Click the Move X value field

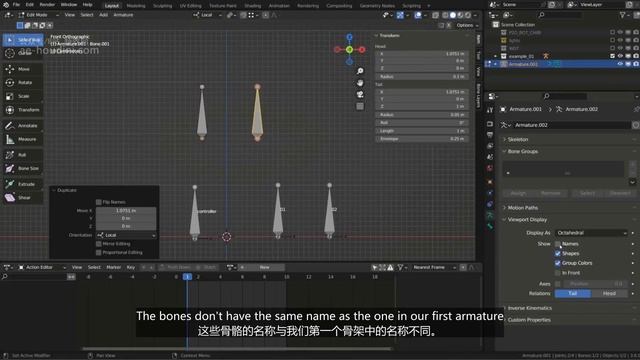(126, 211)
